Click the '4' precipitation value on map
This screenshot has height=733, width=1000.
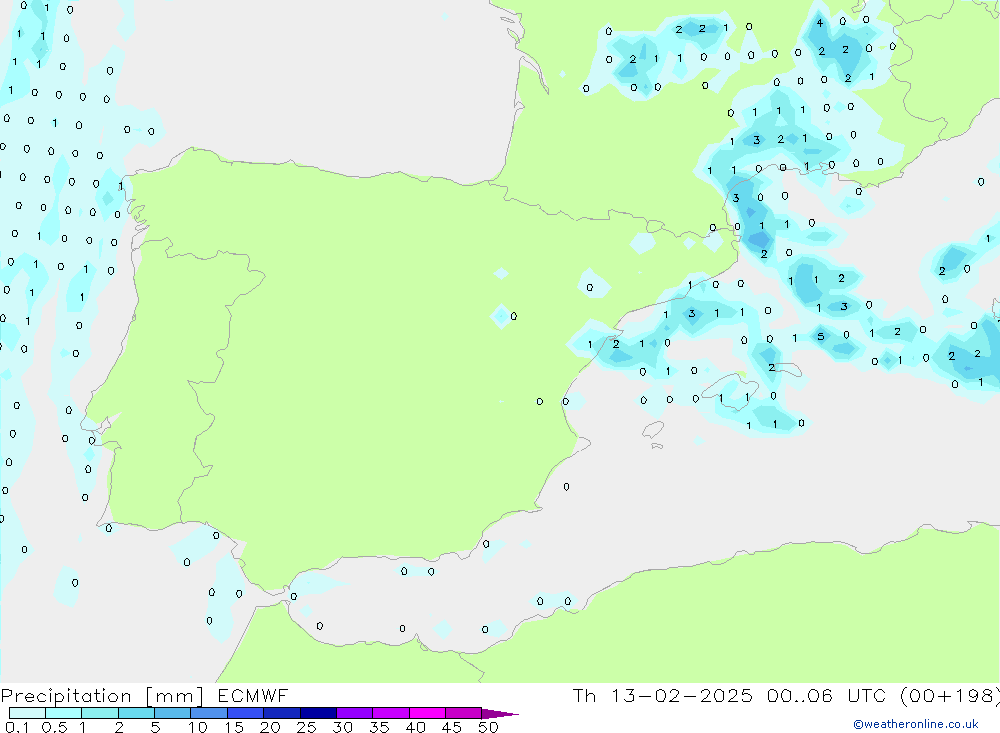point(820,23)
